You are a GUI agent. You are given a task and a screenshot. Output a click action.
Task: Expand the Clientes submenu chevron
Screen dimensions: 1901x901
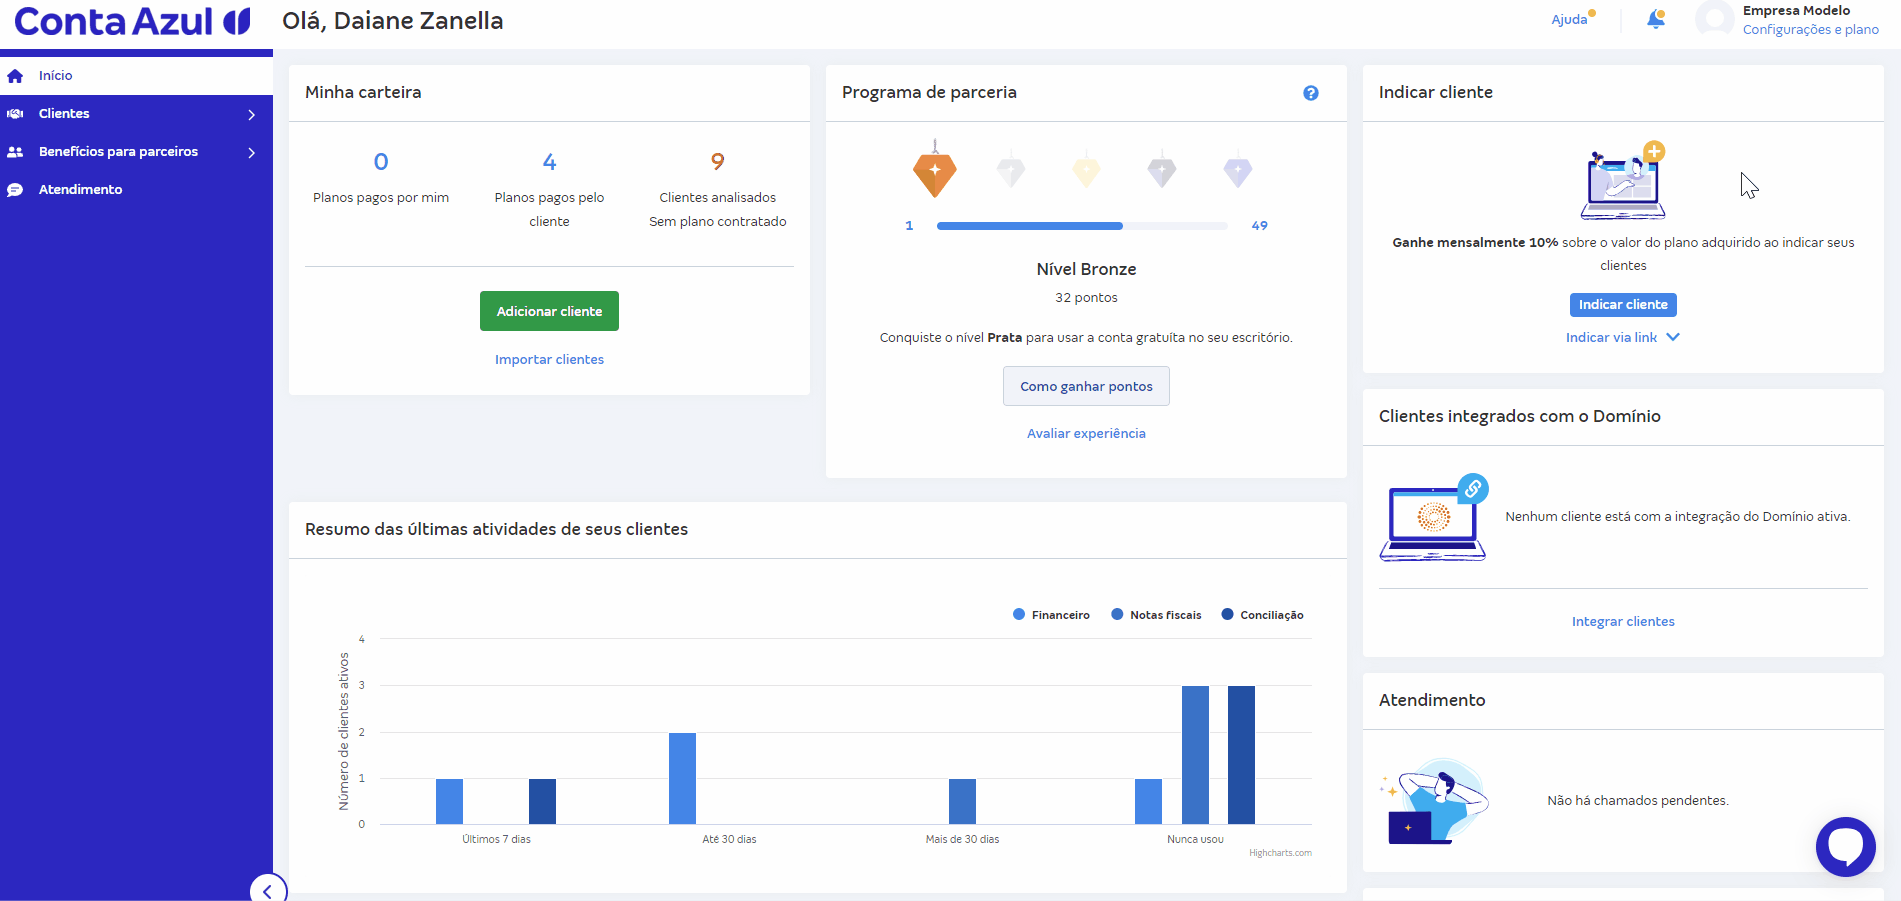(x=252, y=115)
